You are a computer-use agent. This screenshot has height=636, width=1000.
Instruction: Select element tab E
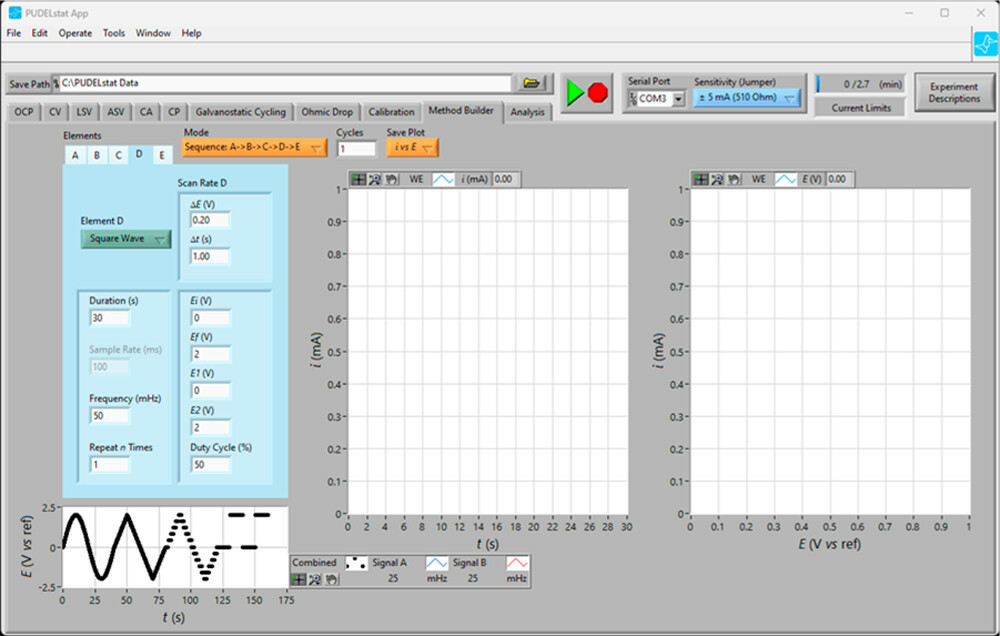[x=162, y=155]
